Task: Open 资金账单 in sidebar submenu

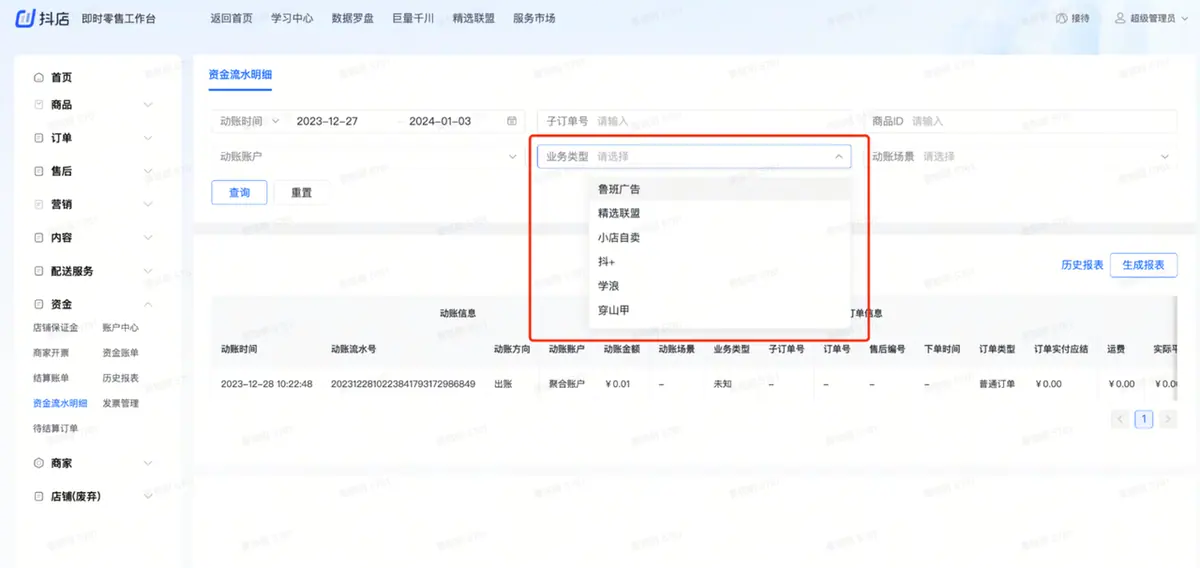Action: pos(121,352)
